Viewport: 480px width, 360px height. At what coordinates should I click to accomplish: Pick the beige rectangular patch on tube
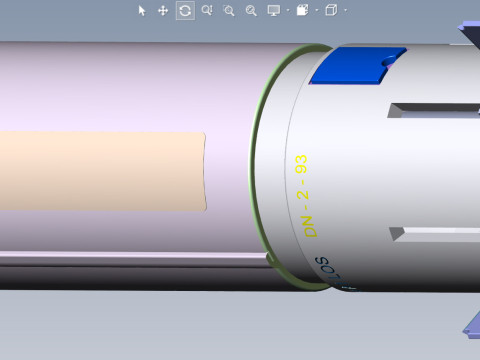tap(103, 171)
